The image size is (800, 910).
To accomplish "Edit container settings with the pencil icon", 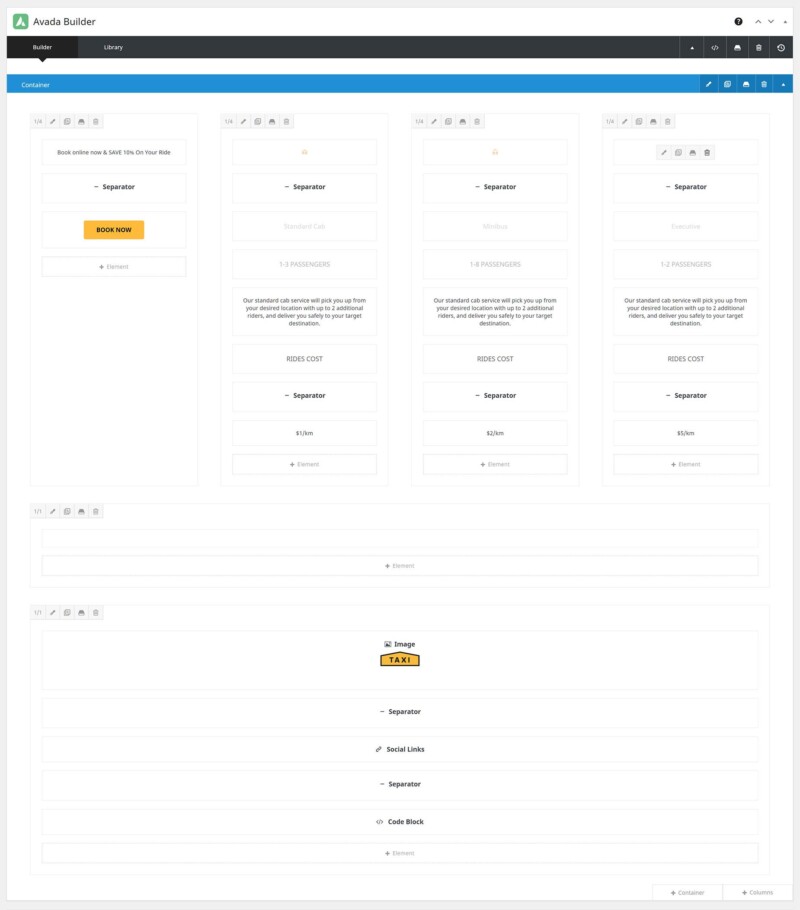I will (709, 84).
